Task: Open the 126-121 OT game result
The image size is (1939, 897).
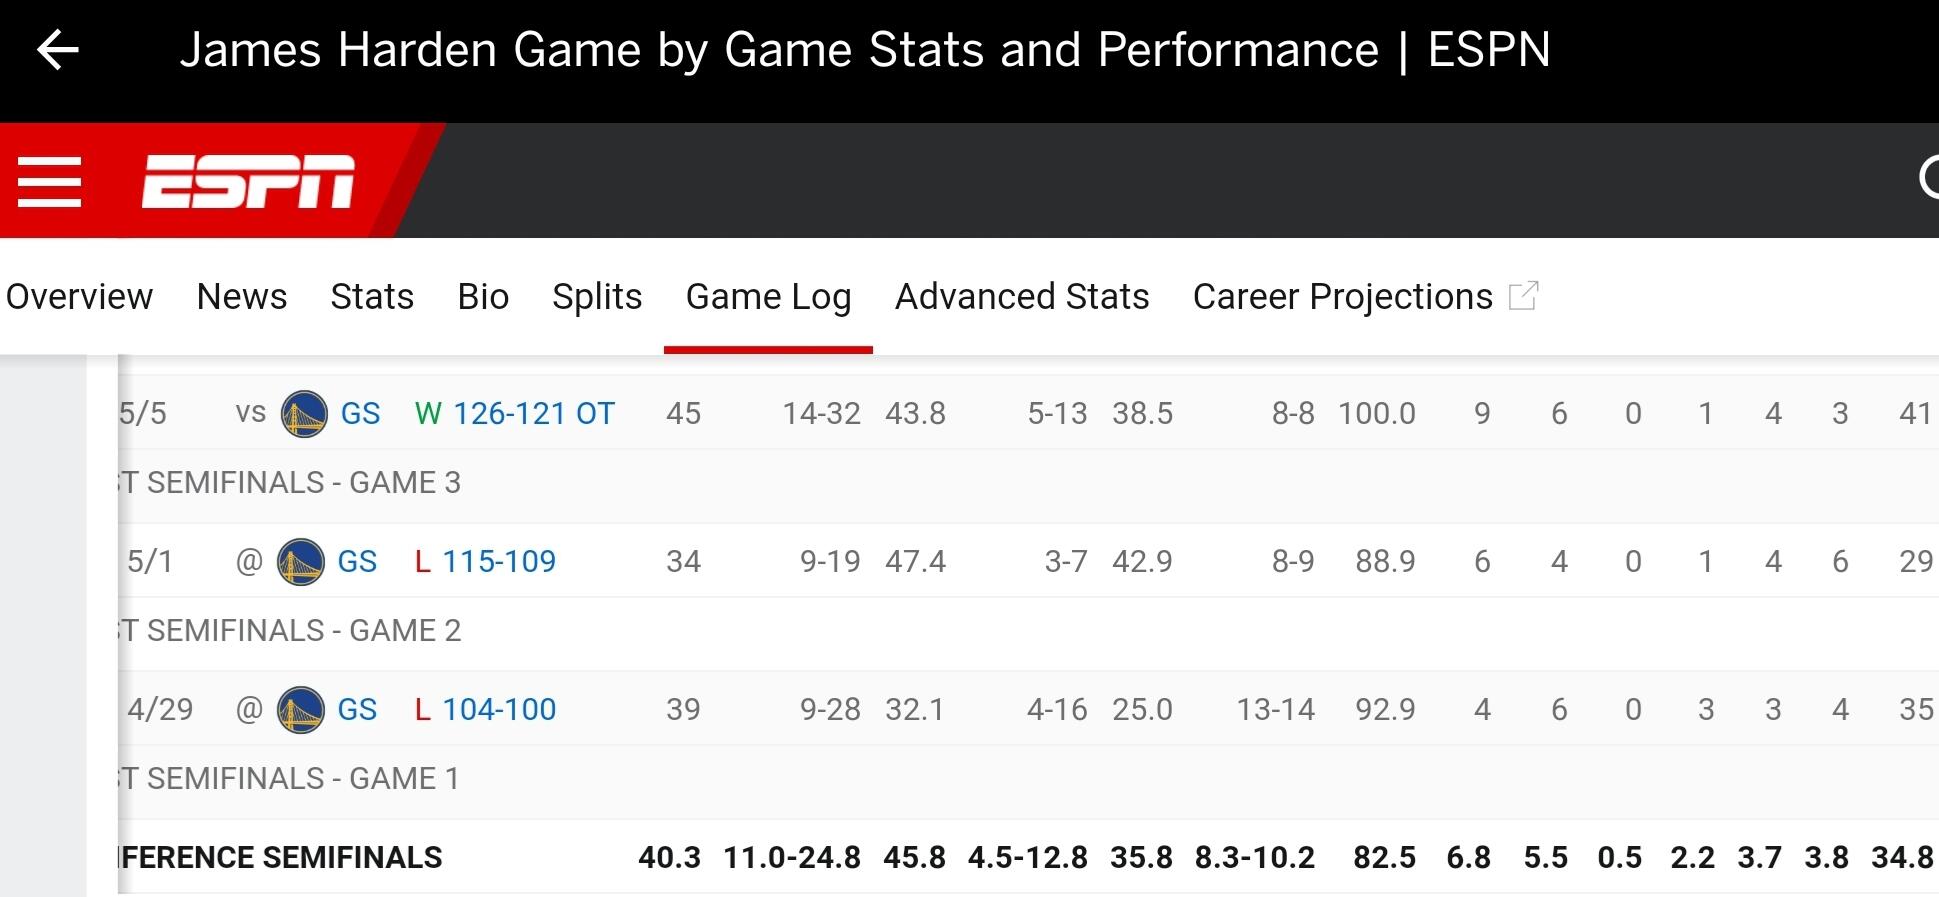Action: pos(534,414)
